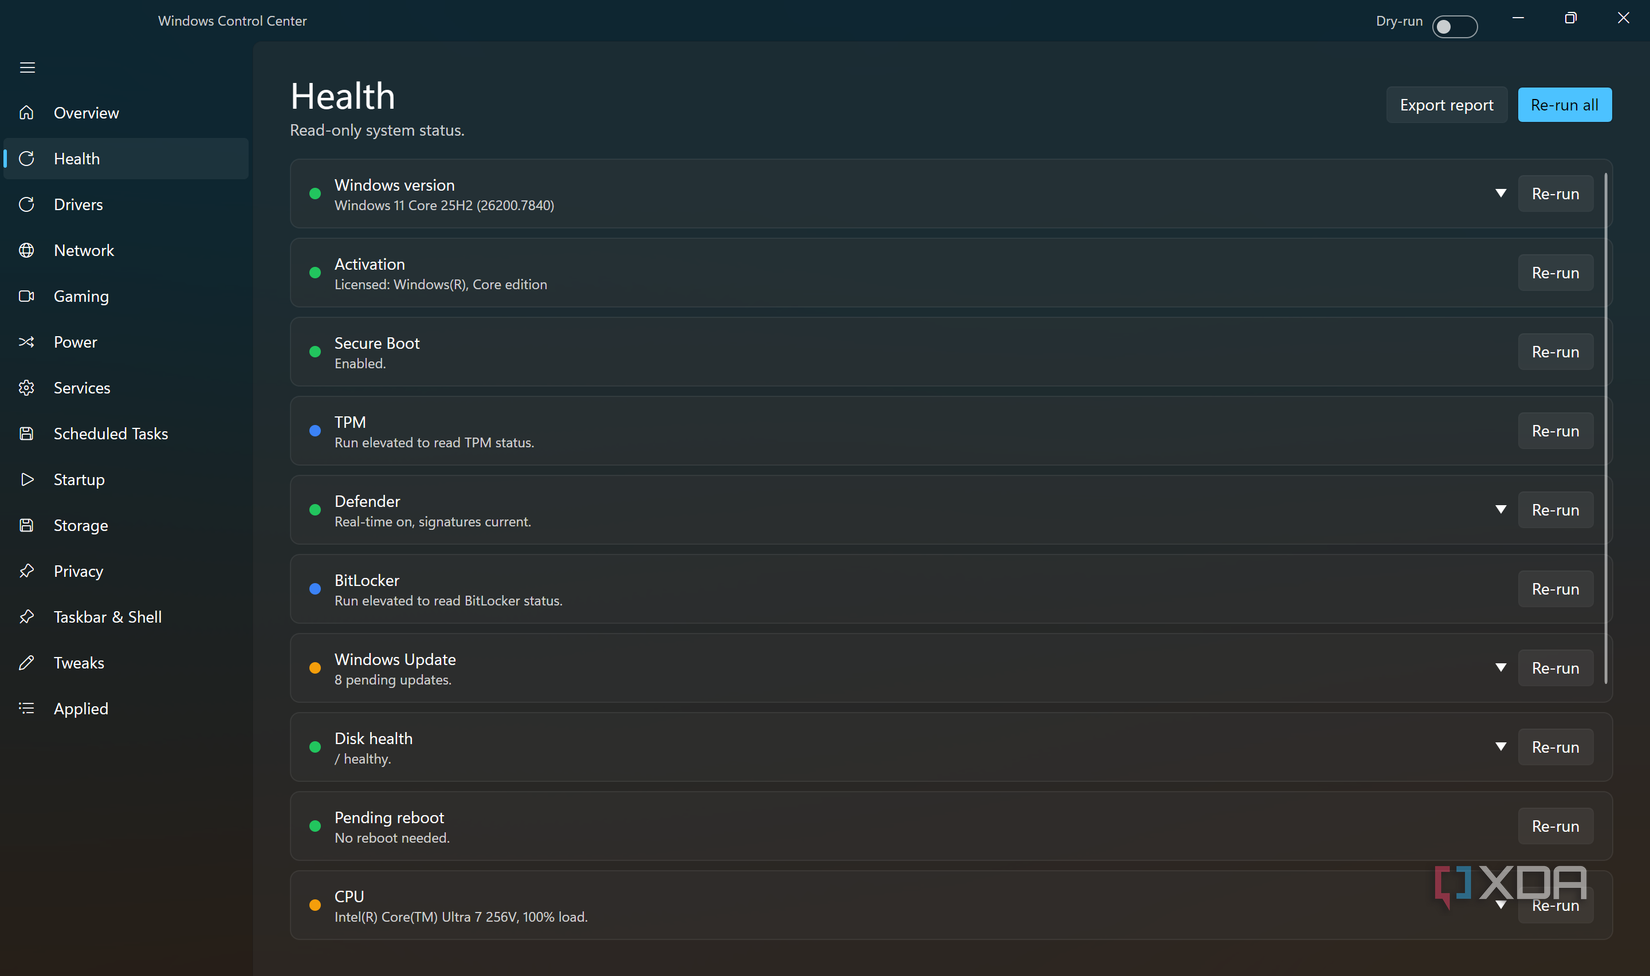Click the Applied list icon
Viewport: 1650px width, 976px height.
(27, 709)
